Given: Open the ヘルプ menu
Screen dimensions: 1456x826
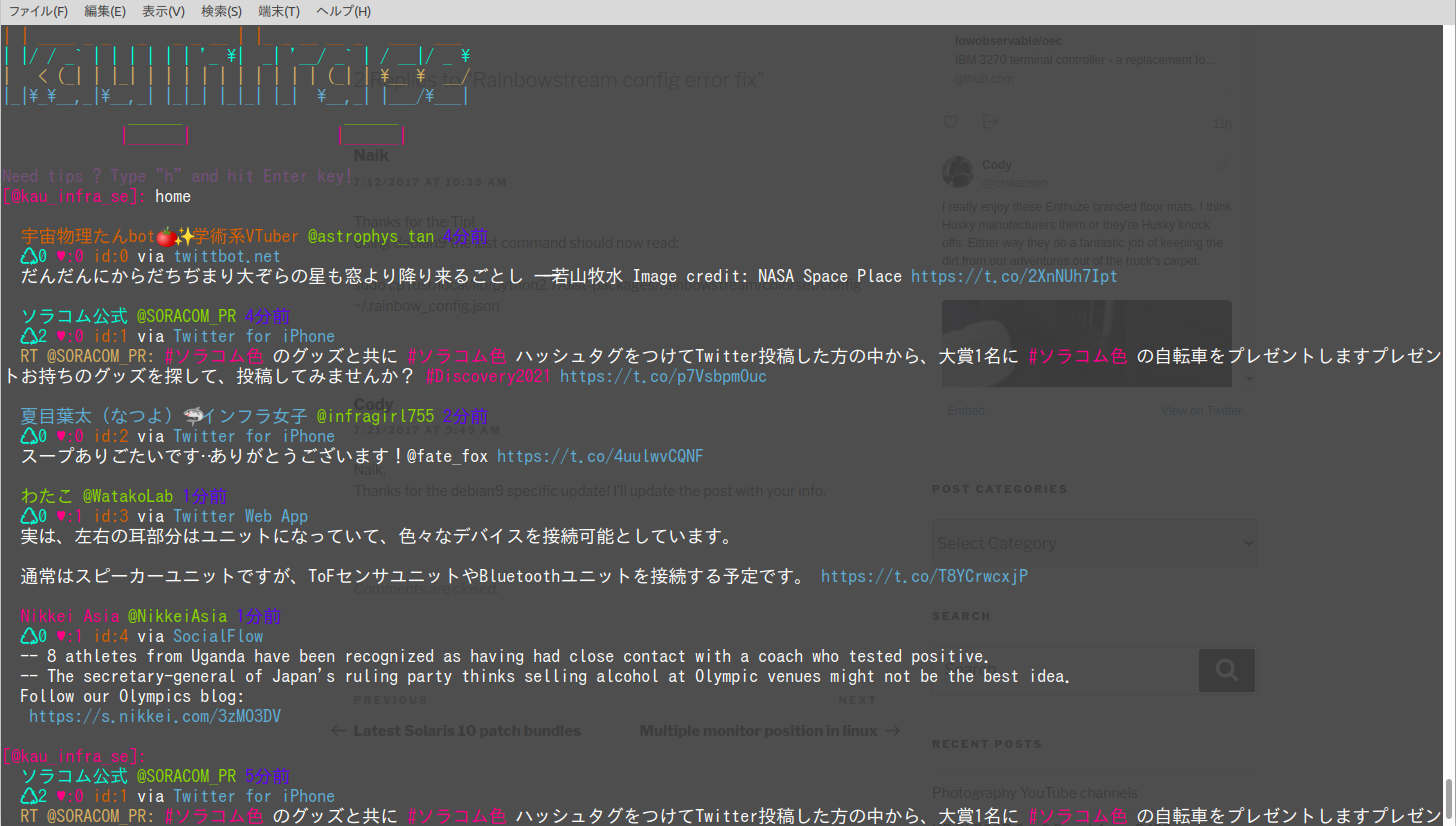Looking at the screenshot, I should [342, 11].
